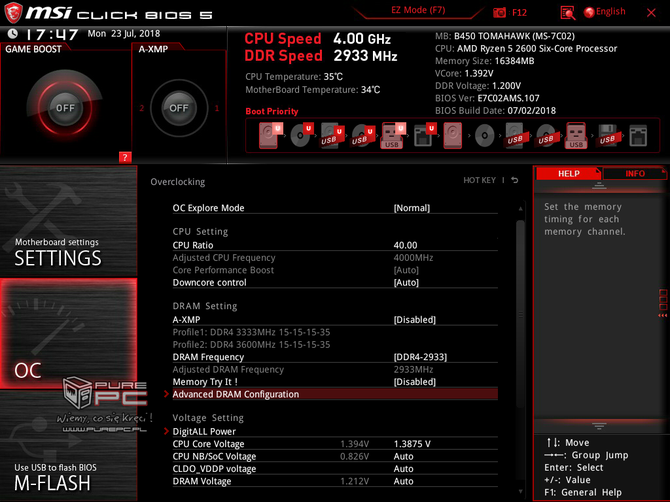670x502 pixels.
Task: Open the A-XMP [Disabled] setting row
Action: click(x=335, y=320)
